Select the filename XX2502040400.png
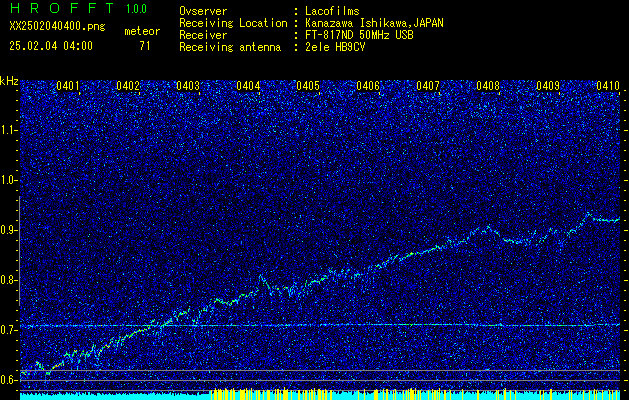The image size is (629, 400). click(x=57, y=27)
